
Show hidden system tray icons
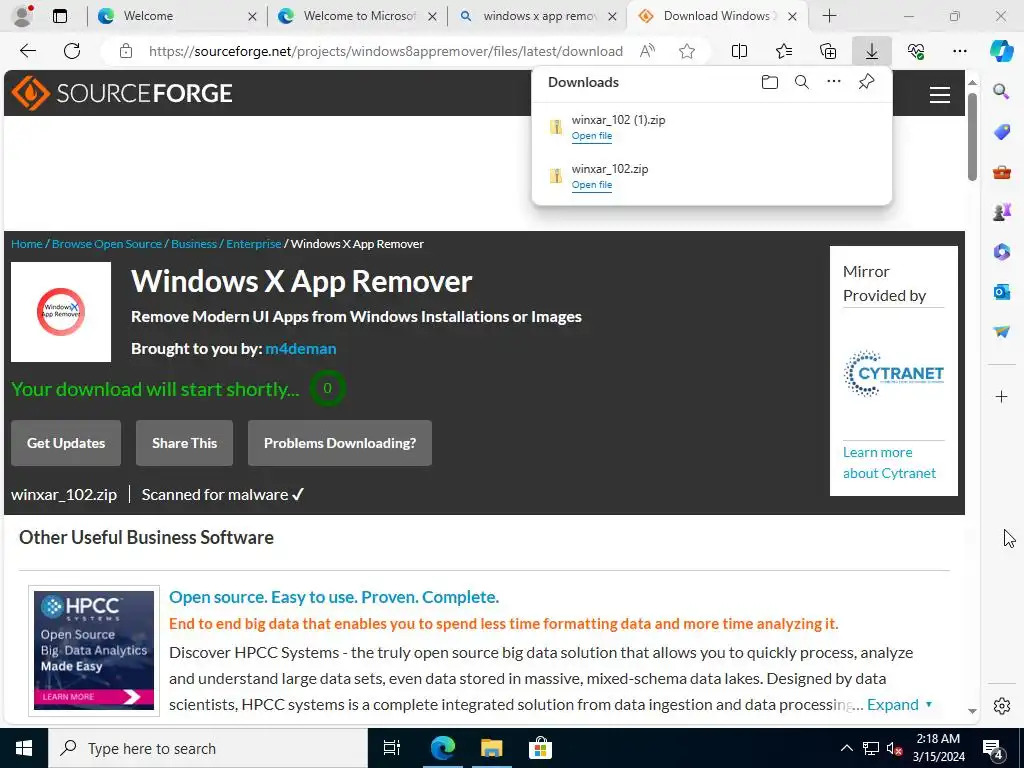(x=846, y=748)
